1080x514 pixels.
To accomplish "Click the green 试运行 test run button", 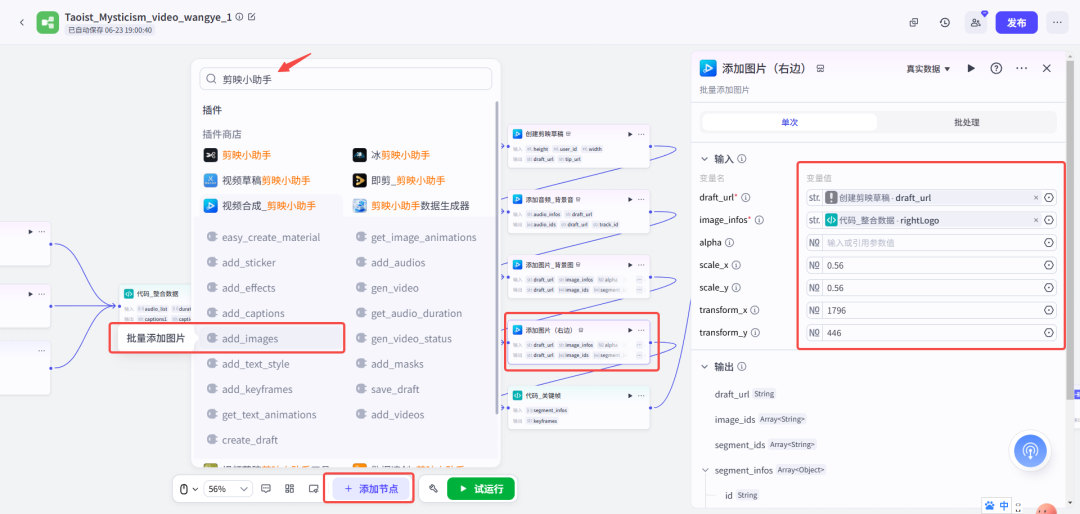I will (481, 489).
